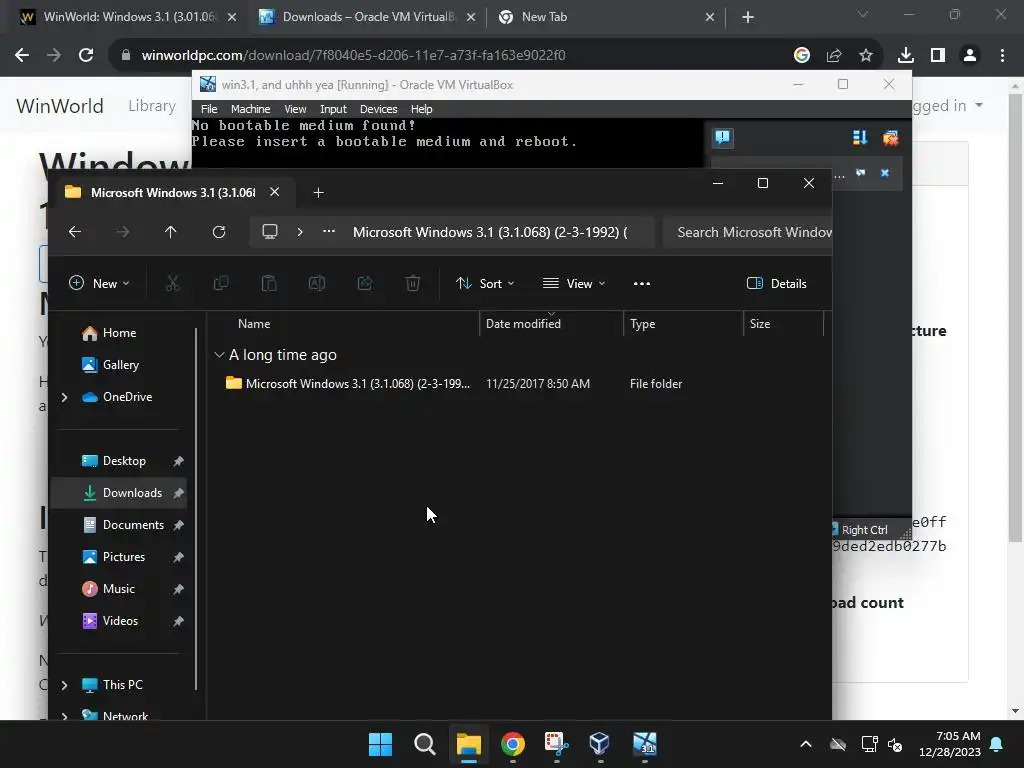This screenshot has width=1024, height=768.
Task: Sort files by Date modified column
Action: click(x=523, y=324)
